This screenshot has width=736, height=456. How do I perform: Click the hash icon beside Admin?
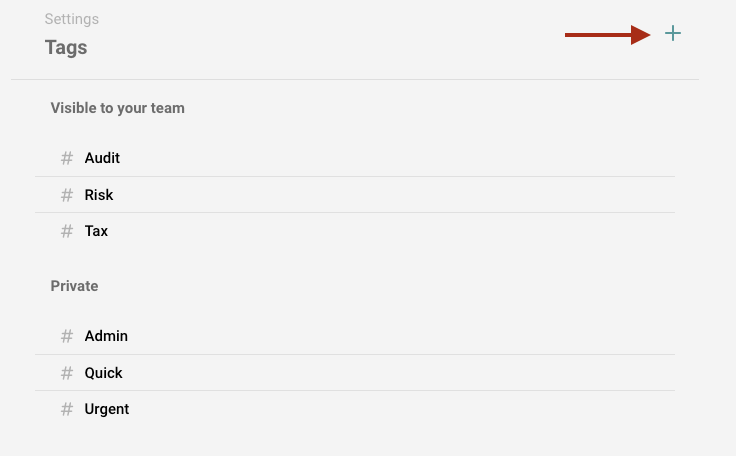67,336
